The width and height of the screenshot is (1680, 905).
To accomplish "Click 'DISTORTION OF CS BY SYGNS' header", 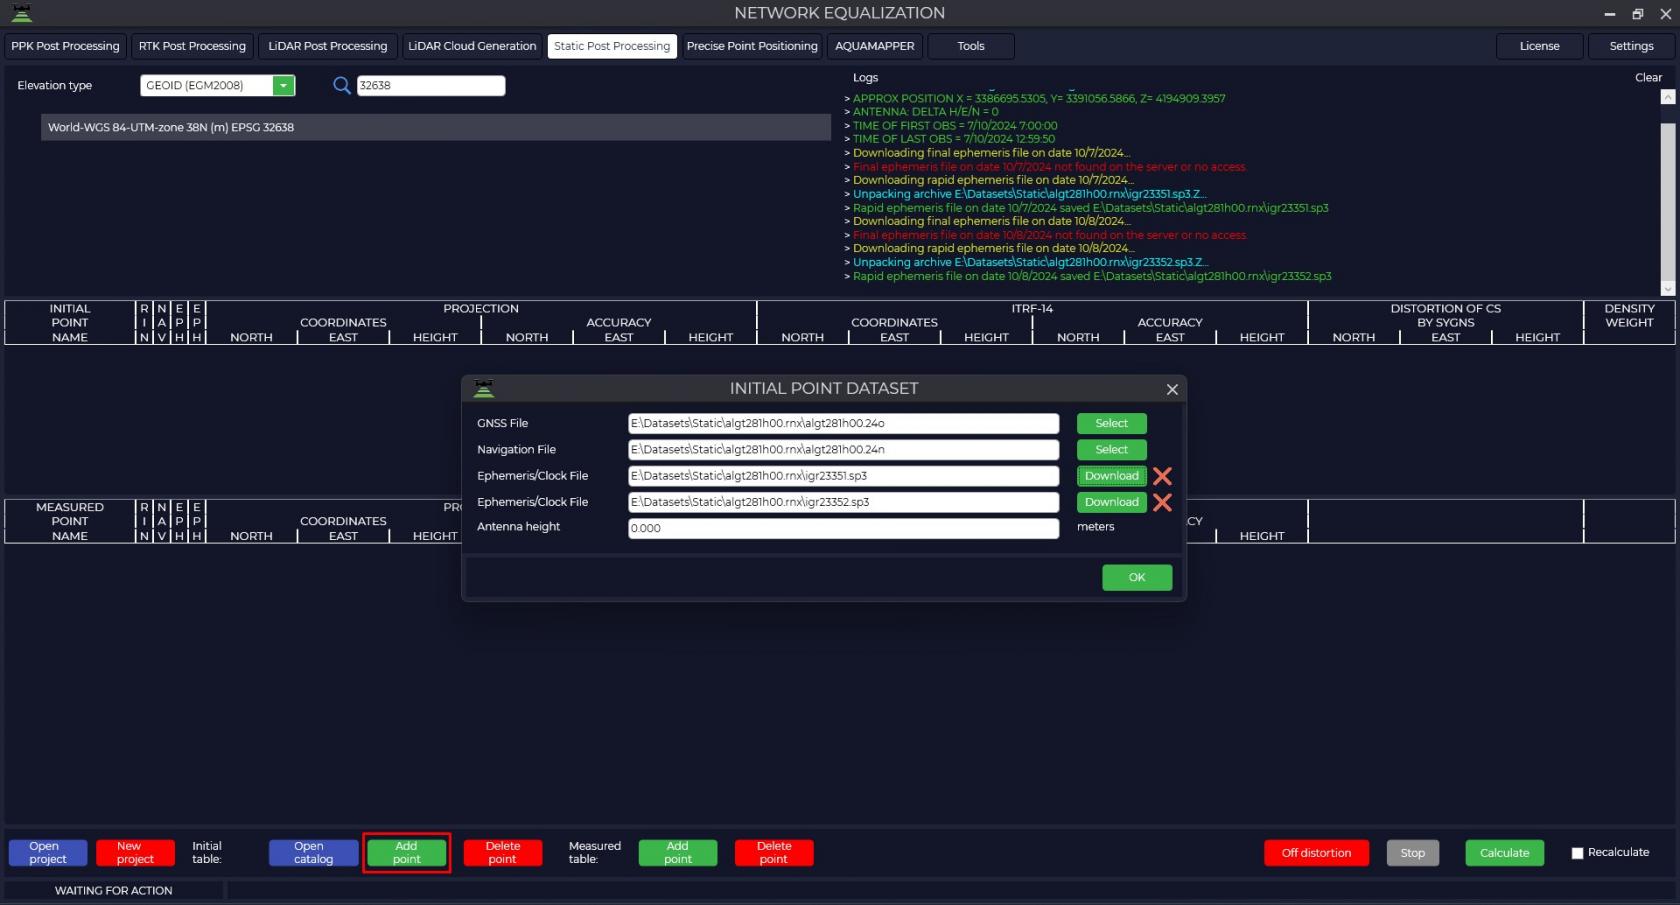I will tap(1445, 316).
